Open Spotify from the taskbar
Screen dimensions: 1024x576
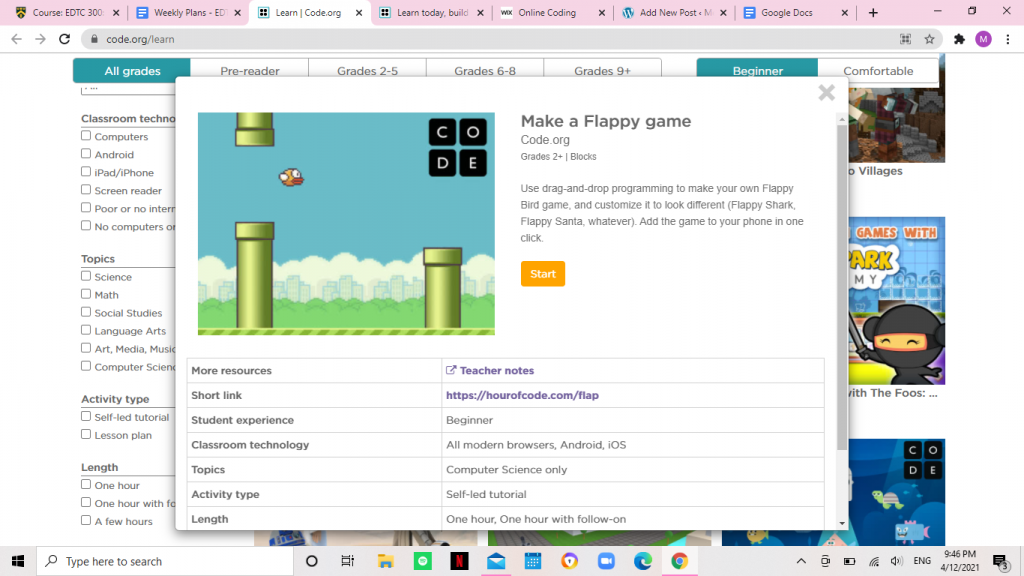423,561
